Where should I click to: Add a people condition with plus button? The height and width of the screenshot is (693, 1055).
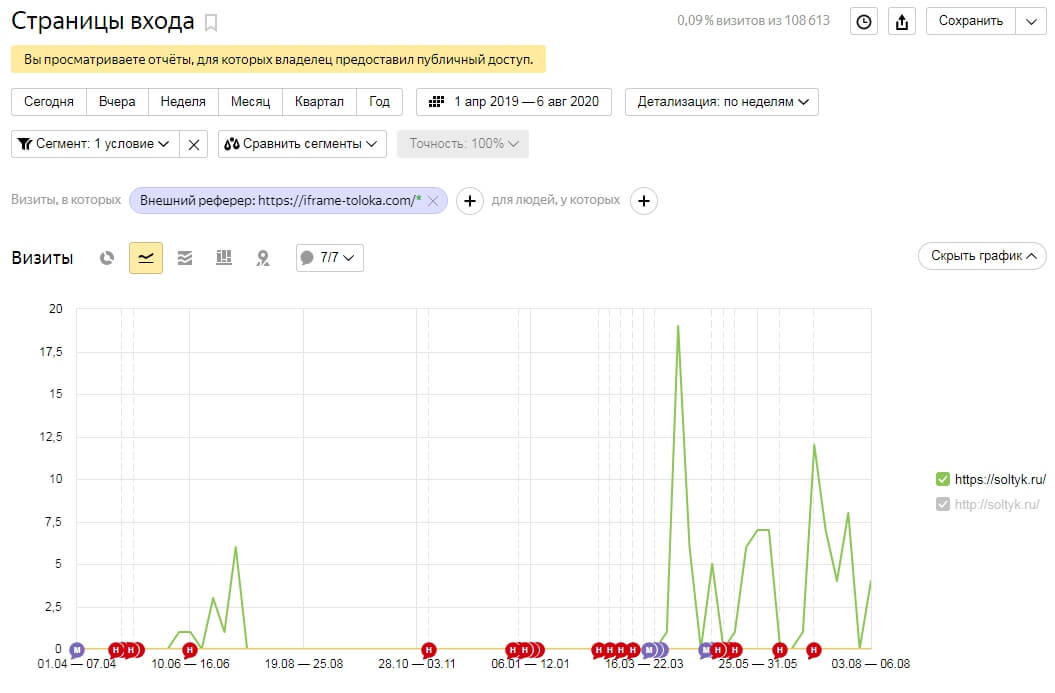tap(644, 200)
